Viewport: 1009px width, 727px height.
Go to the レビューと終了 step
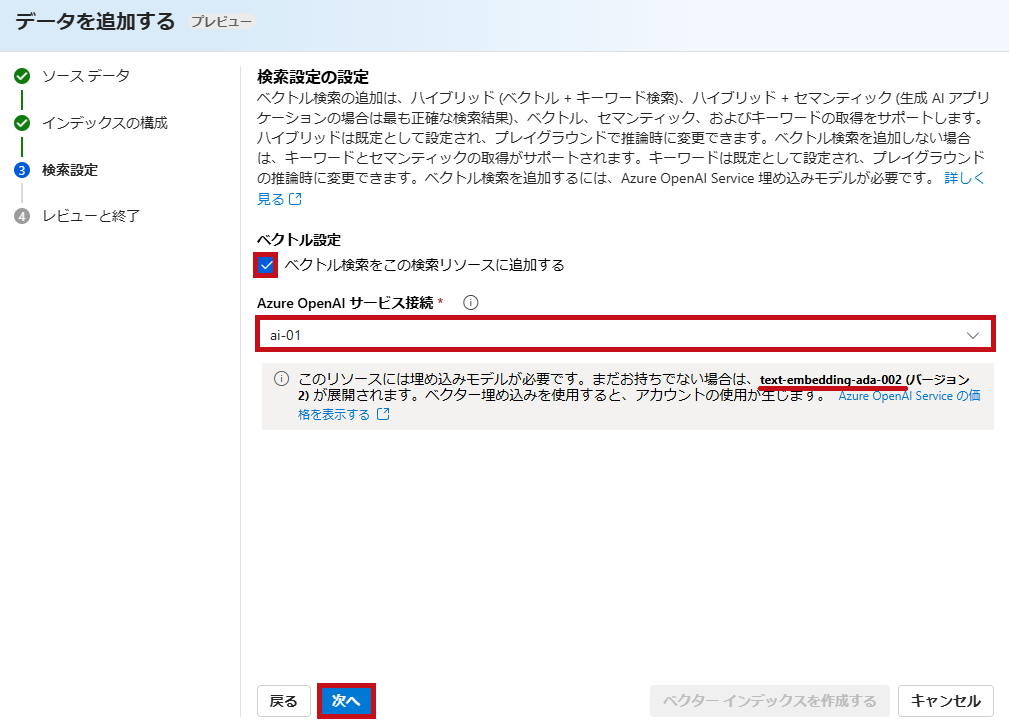[91, 216]
